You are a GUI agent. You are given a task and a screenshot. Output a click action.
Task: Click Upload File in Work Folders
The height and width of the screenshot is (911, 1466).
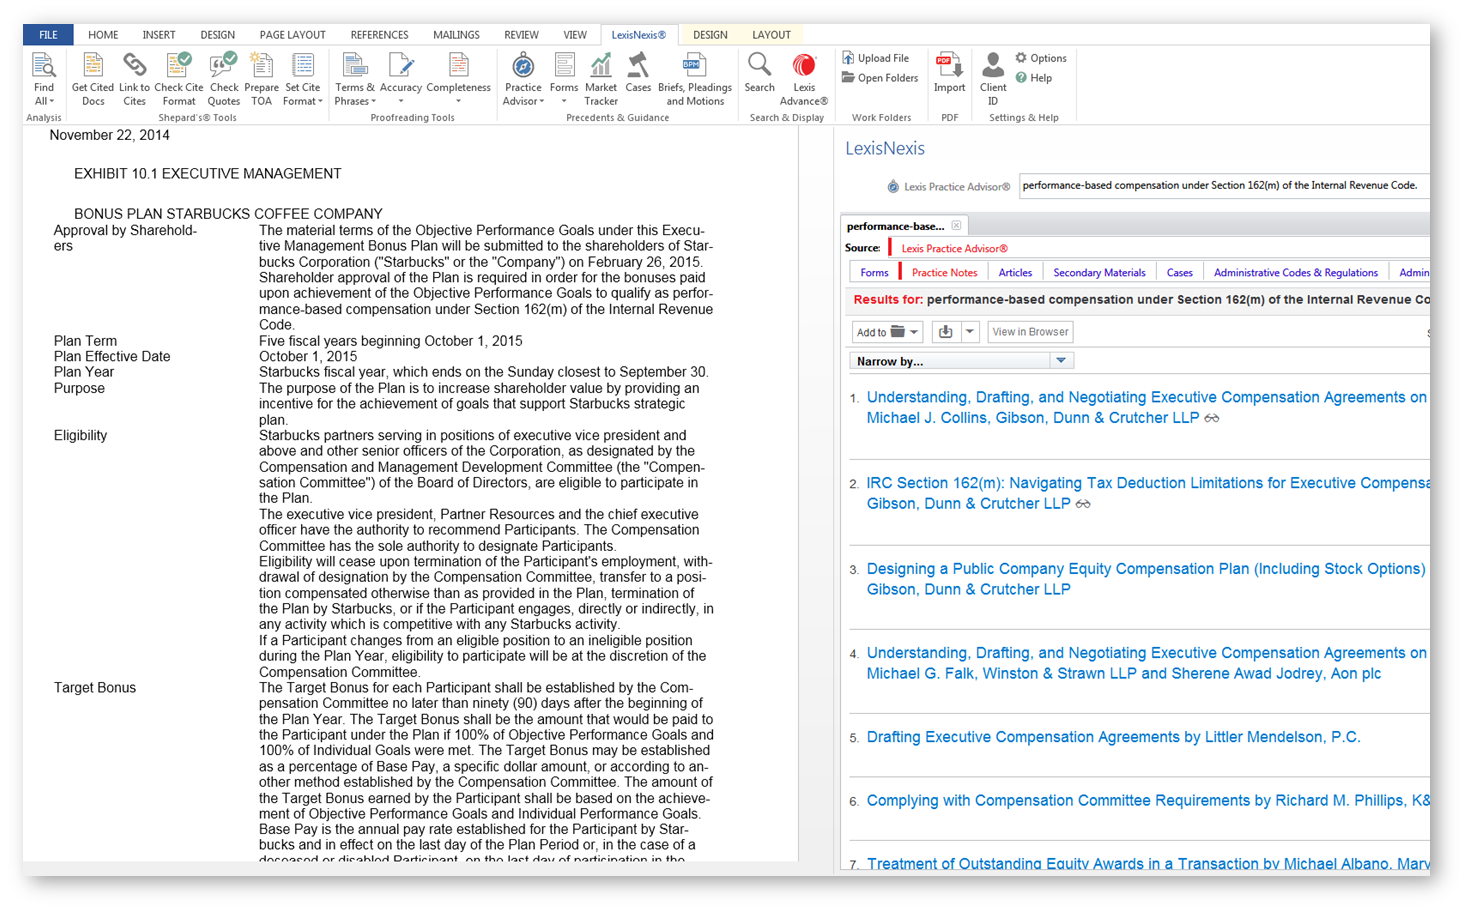[x=875, y=58]
